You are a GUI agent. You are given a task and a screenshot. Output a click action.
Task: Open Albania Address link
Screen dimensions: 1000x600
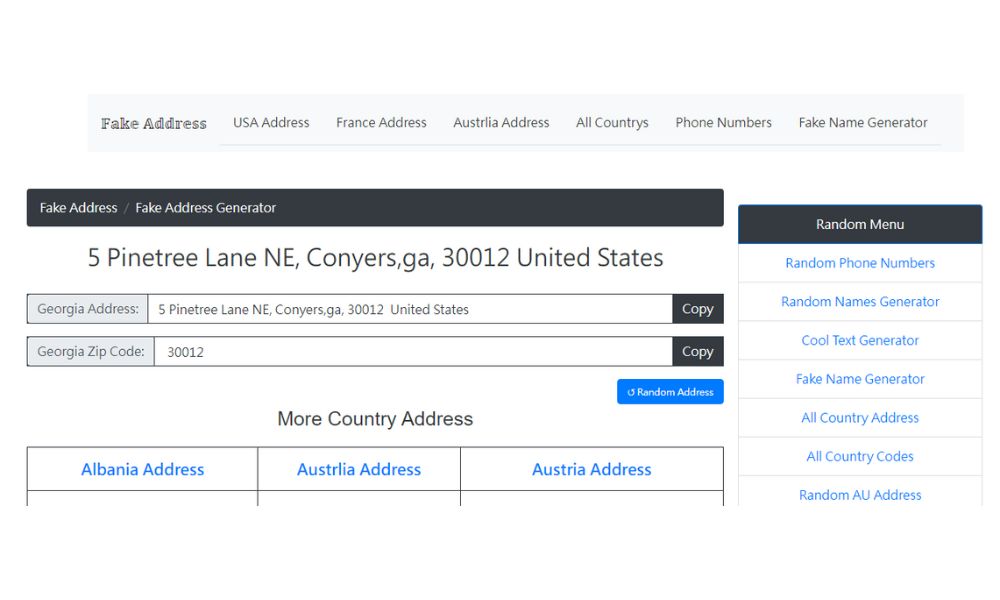(142, 469)
